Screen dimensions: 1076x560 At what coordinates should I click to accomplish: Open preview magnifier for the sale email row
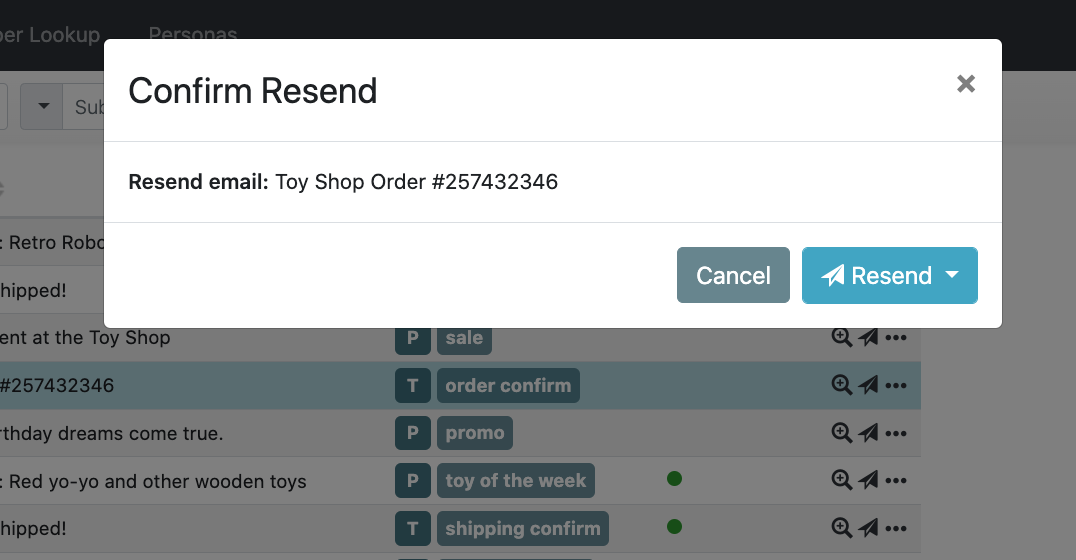(x=842, y=338)
